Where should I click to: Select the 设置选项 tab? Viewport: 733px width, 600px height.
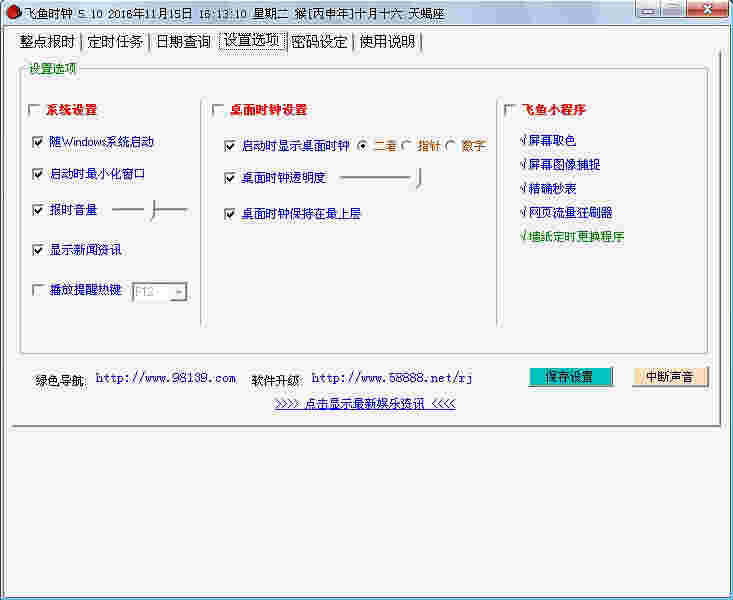tap(252, 41)
